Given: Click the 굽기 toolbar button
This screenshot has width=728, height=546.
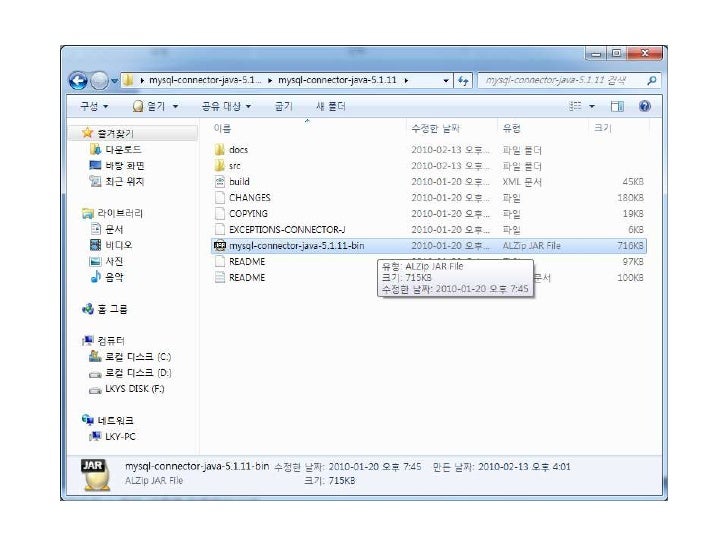Looking at the screenshot, I should point(284,106).
